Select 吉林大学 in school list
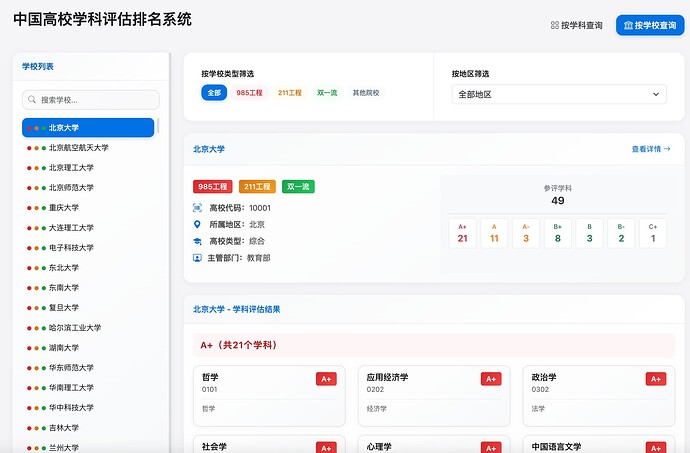This screenshot has width=690, height=453. (x=88, y=428)
